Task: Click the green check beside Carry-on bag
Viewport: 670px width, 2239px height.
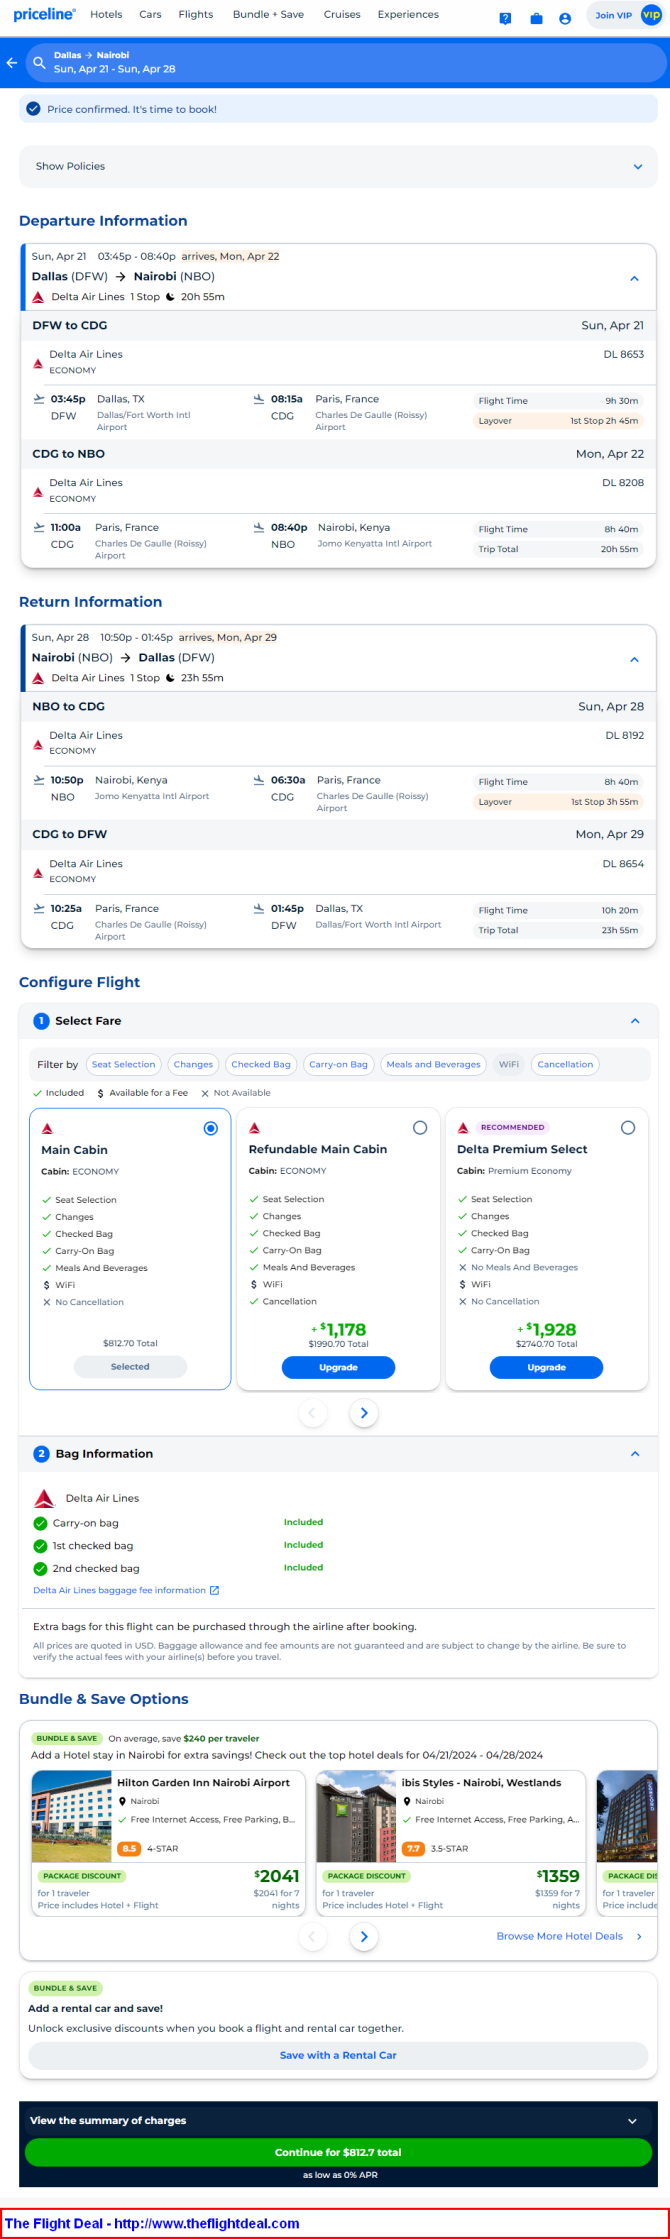Action: 40,1523
